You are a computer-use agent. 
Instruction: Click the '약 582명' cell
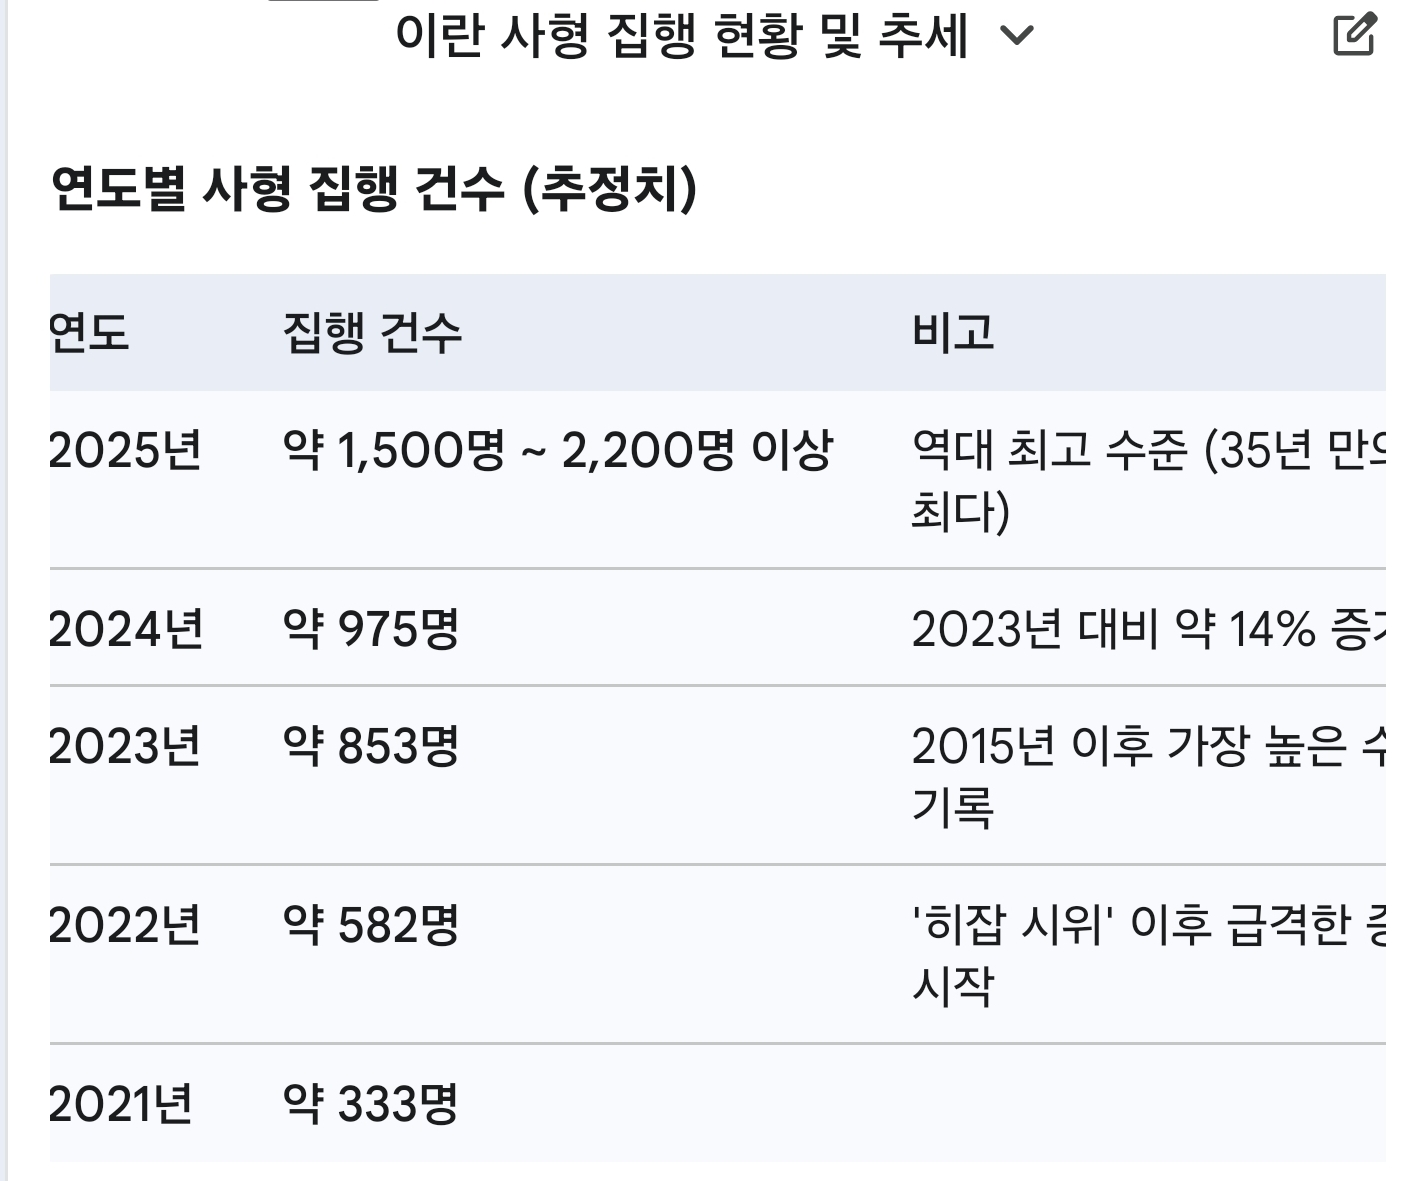coord(371,925)
